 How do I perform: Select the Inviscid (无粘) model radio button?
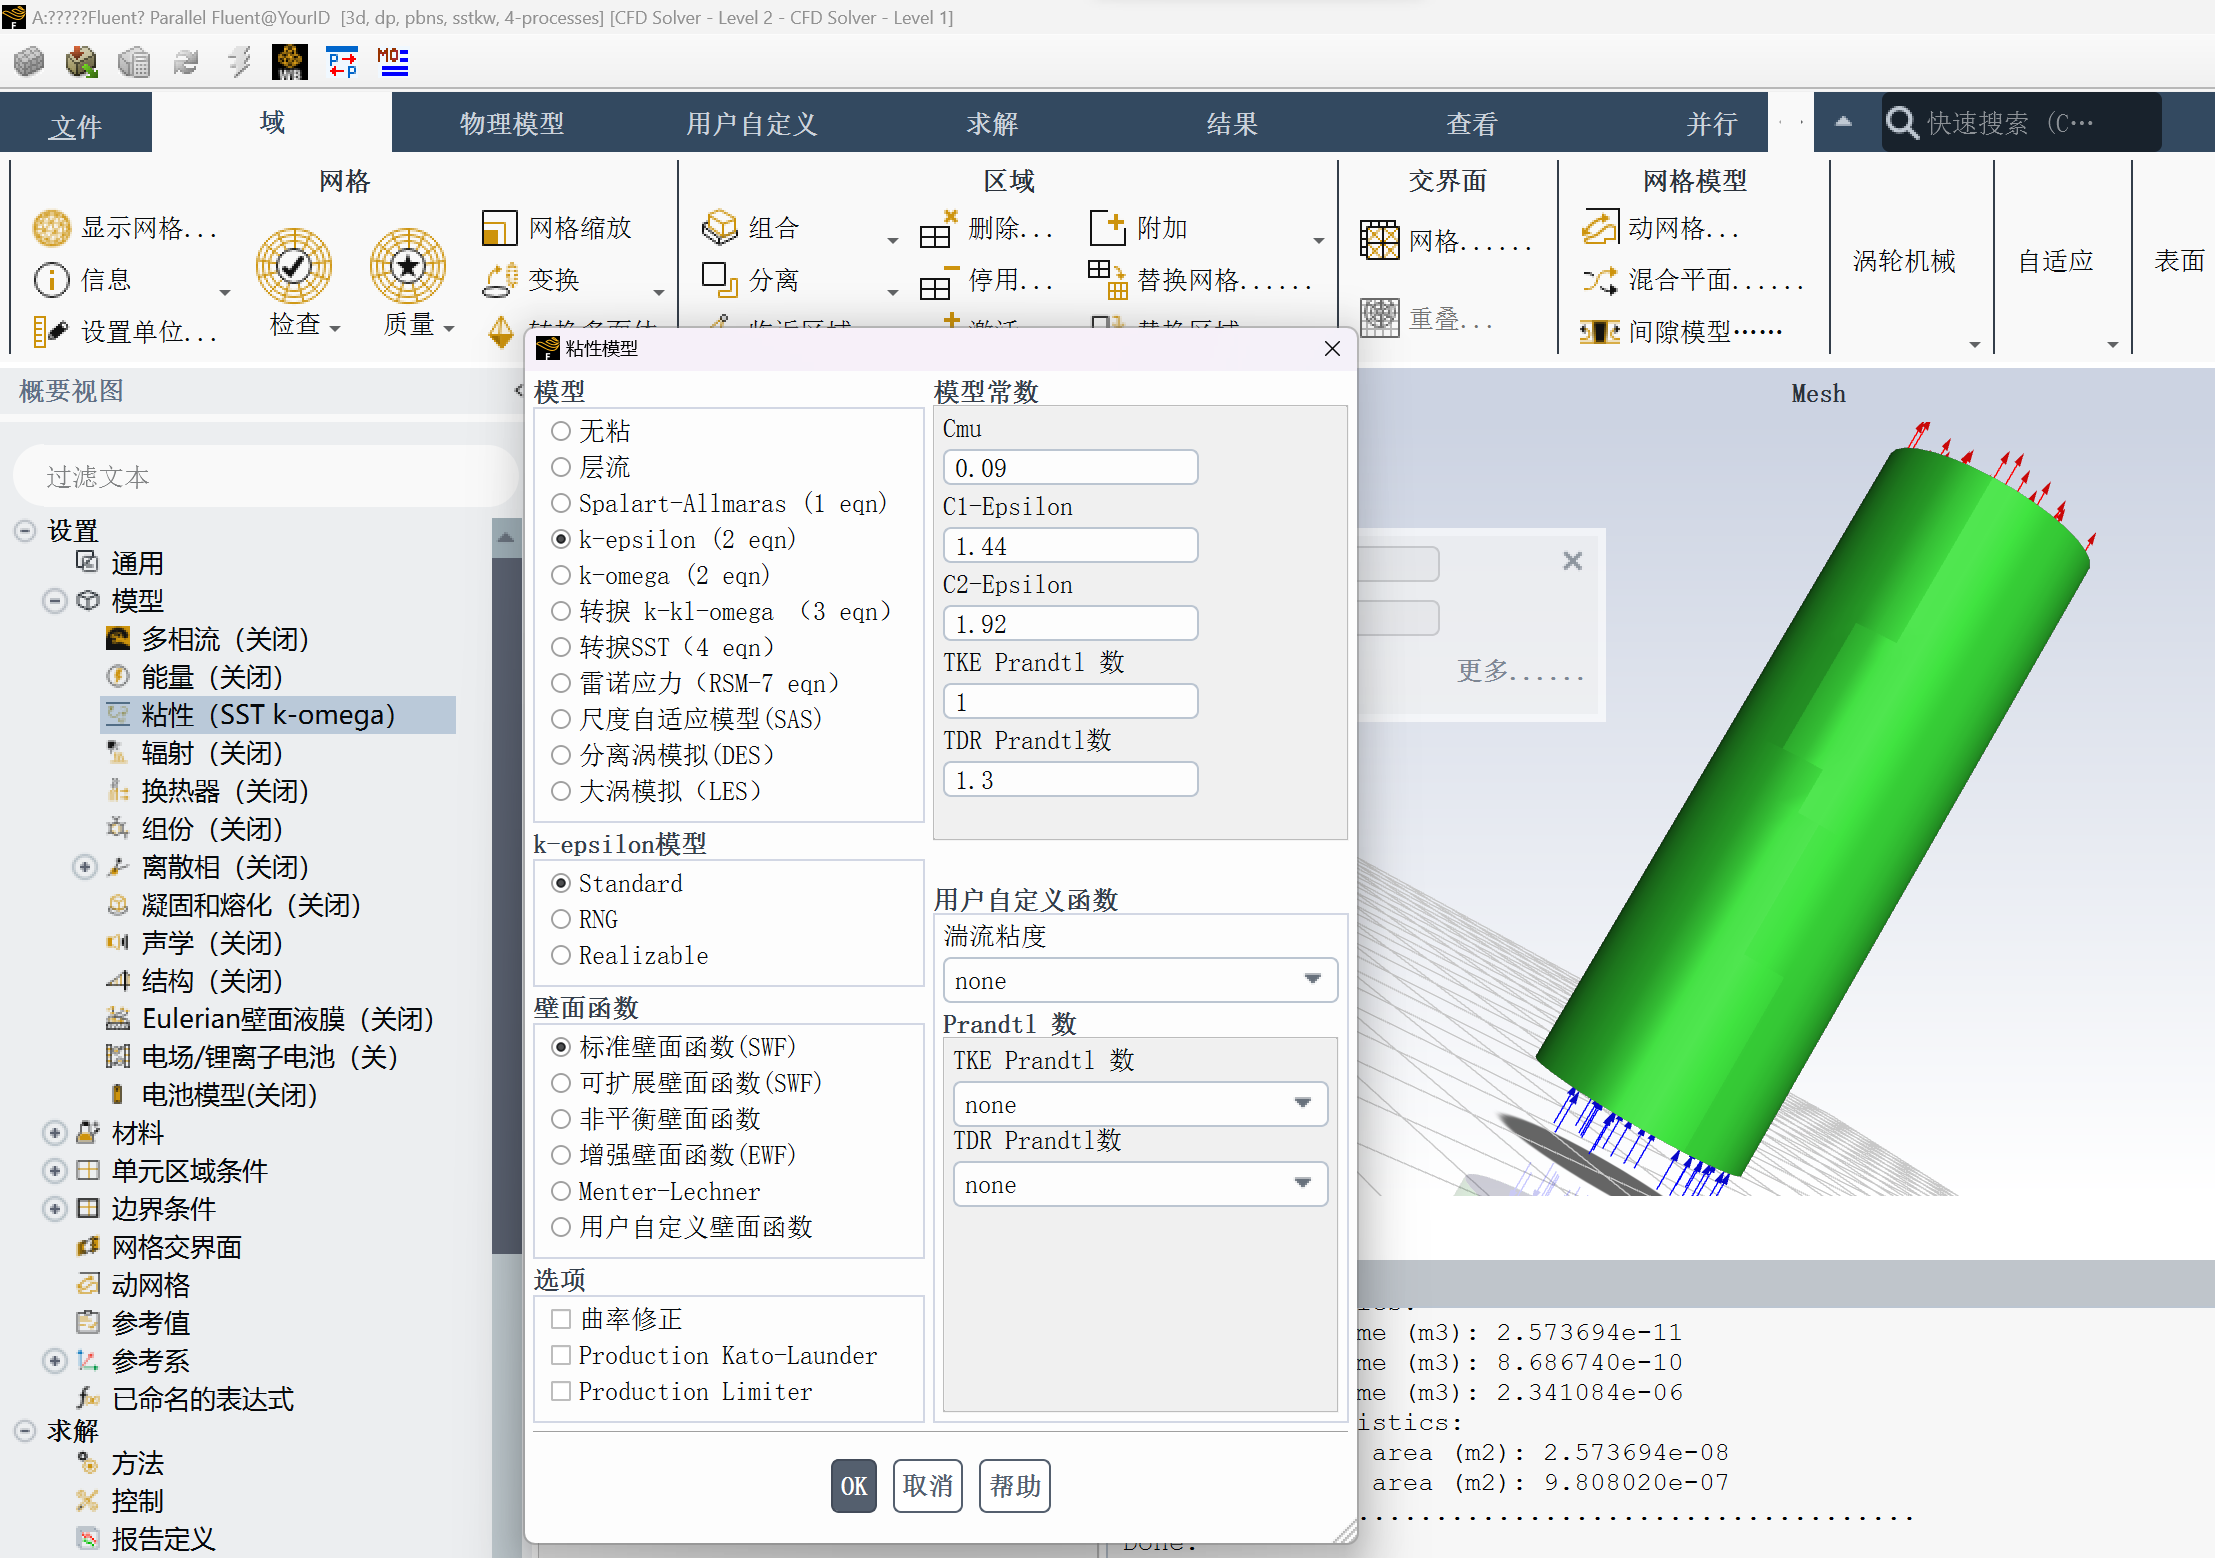pos(561,431)
